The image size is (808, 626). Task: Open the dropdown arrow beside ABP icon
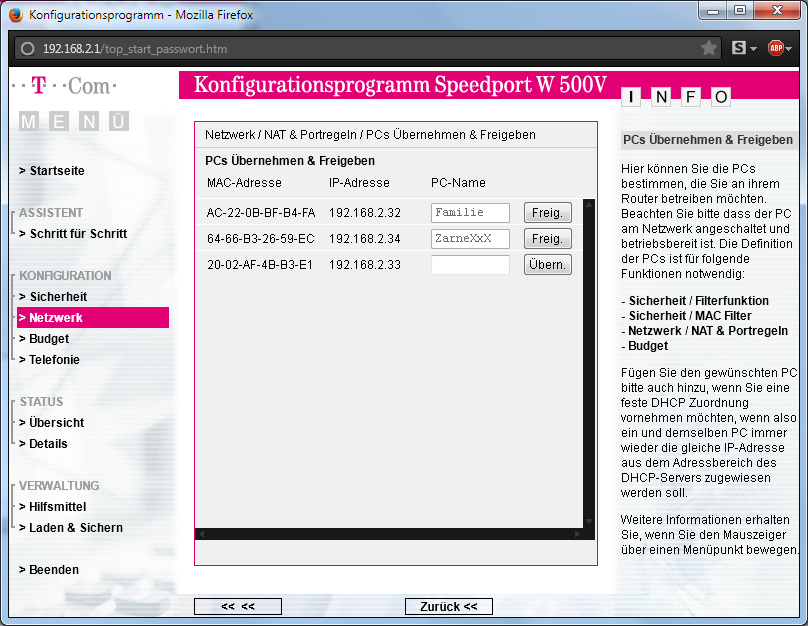(x=788, y=49)
